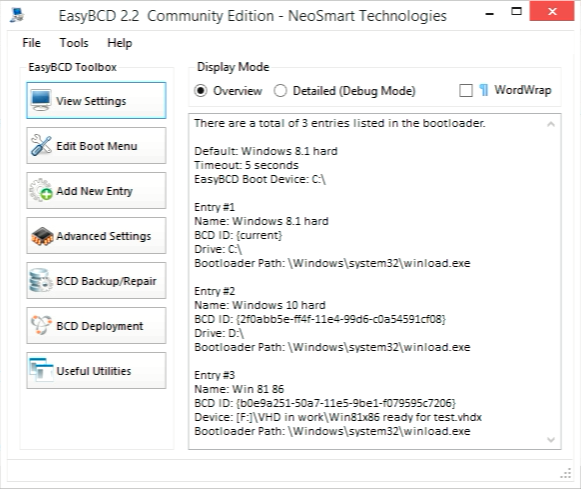The image size is (581, 489).
Task: Open the Help menu
Action: point(119,43)
